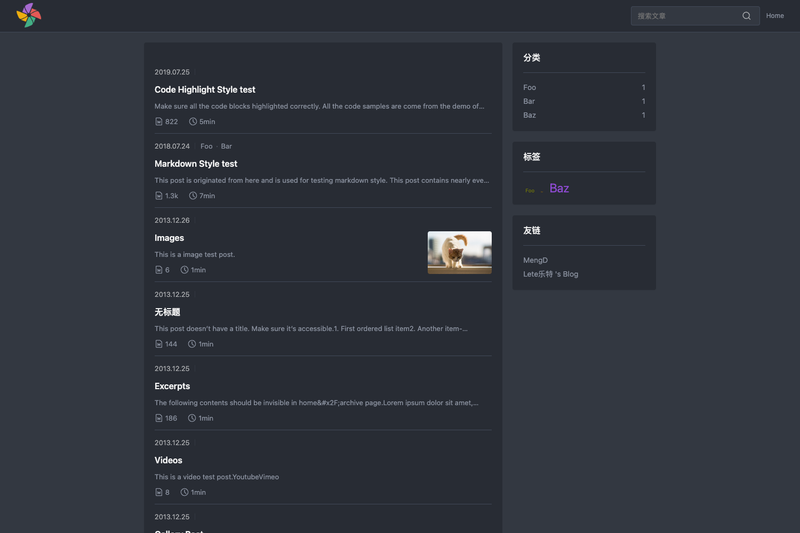Click the cat thumbnail in Images post

(x=460, y=252)
